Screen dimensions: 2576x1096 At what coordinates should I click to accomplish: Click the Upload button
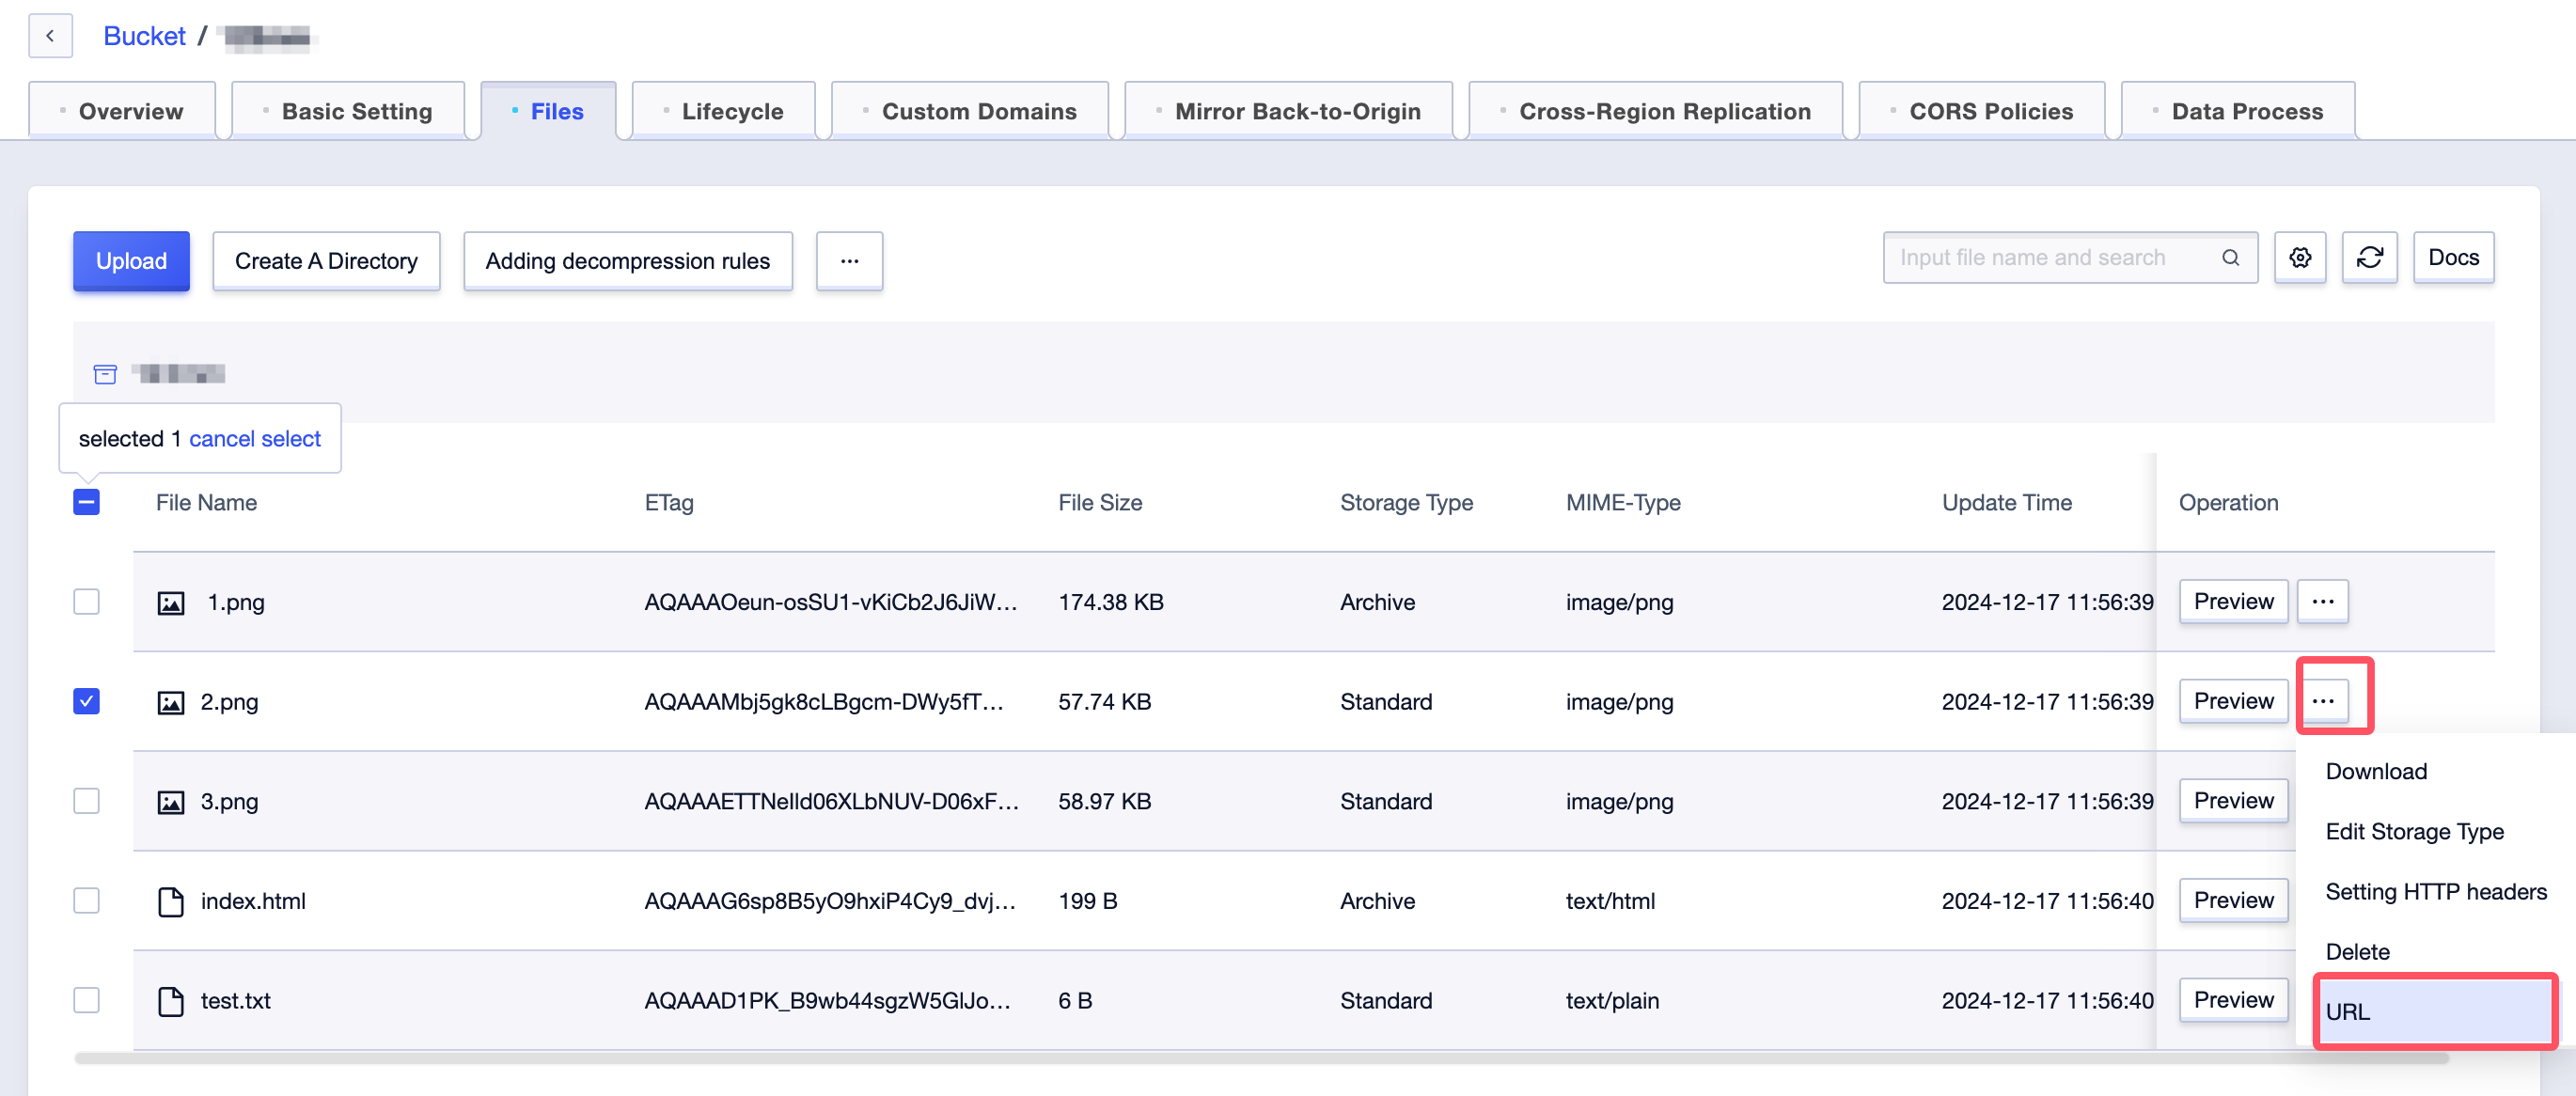pyautogui.click(x=131, y=261)
